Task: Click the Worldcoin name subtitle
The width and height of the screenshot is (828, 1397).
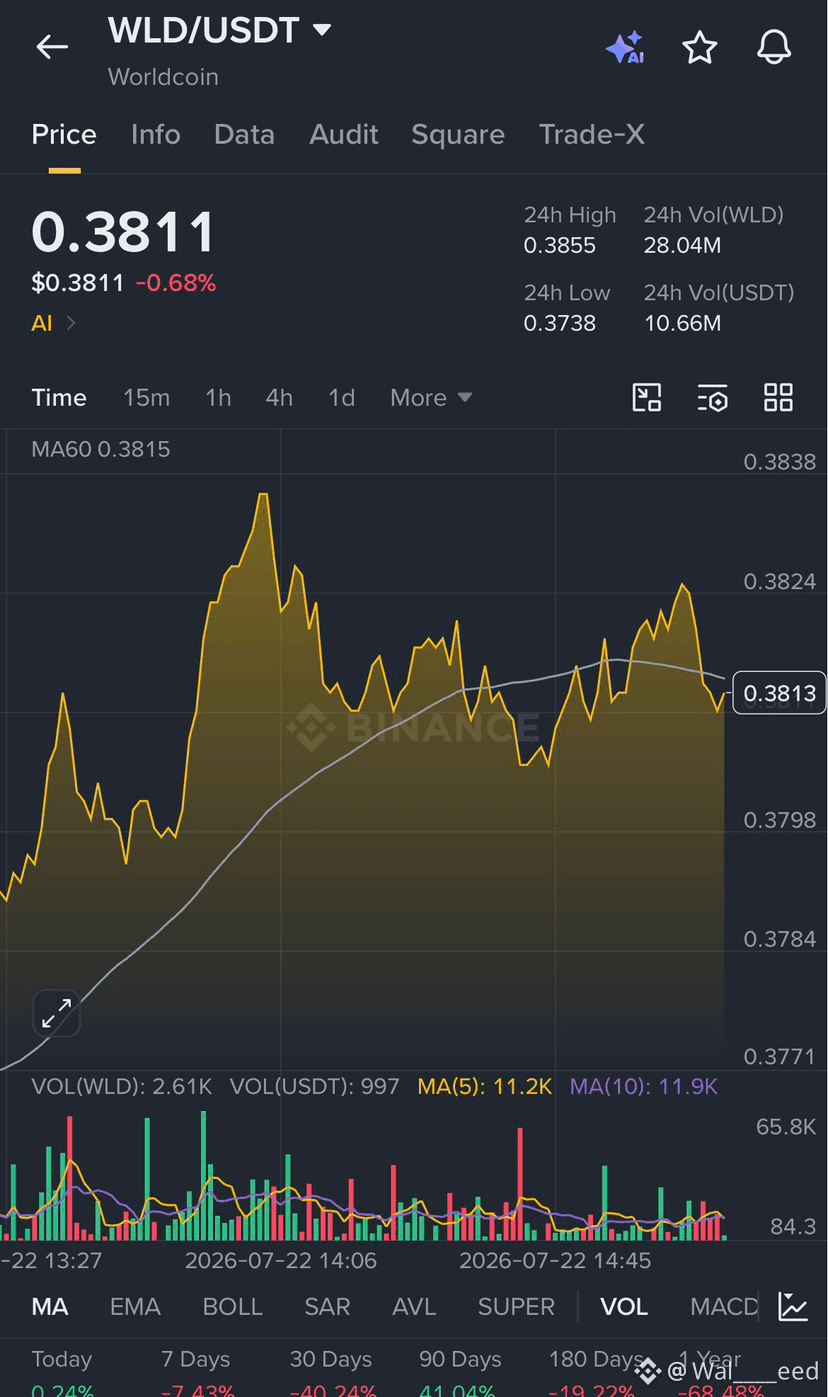Action: (163, 77)
